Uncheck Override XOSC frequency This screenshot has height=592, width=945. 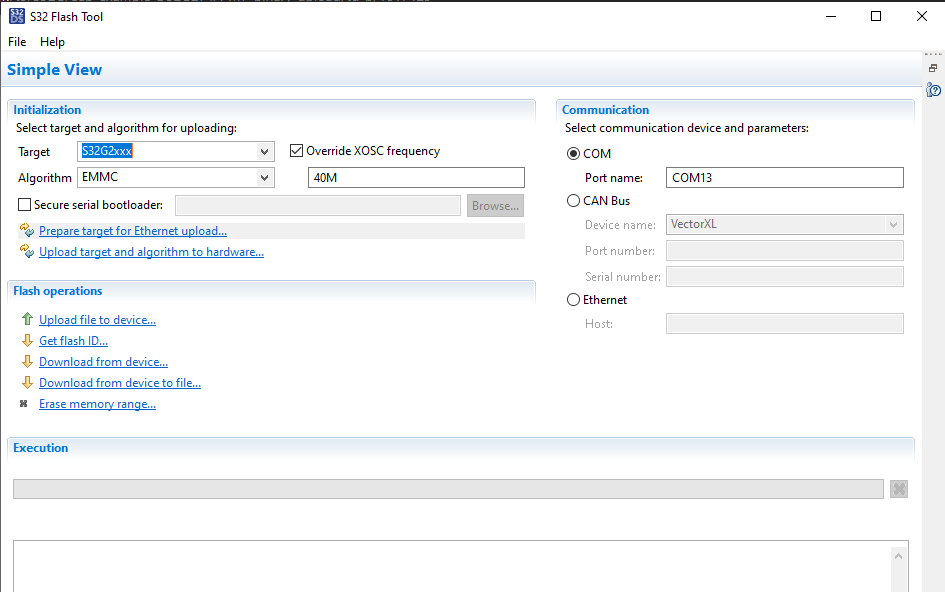pos(296,150)
